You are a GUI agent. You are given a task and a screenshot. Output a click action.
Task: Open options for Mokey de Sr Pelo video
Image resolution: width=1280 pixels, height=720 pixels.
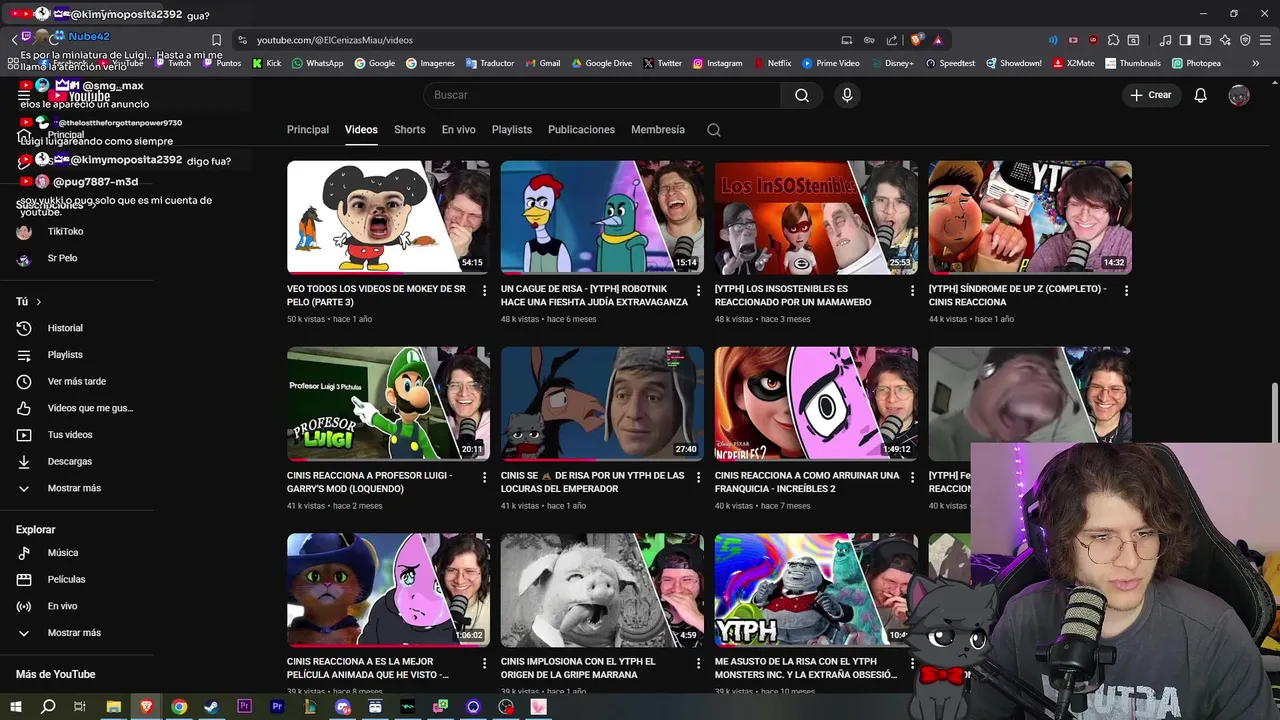[485, 290]
